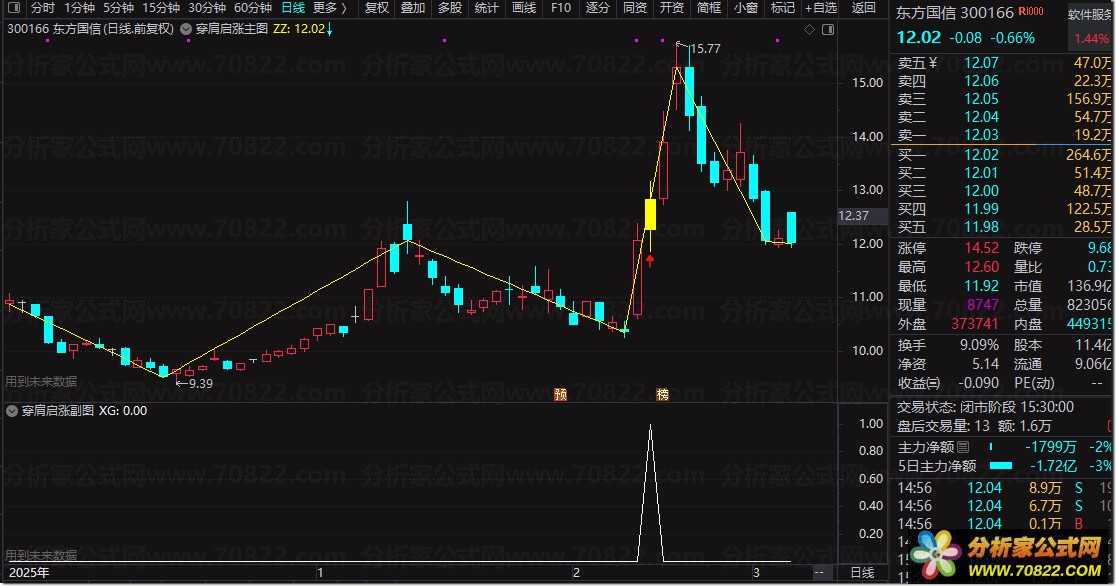Expand 更多 period options
This screenshot has height=587, width=1118.
point(330,8)
